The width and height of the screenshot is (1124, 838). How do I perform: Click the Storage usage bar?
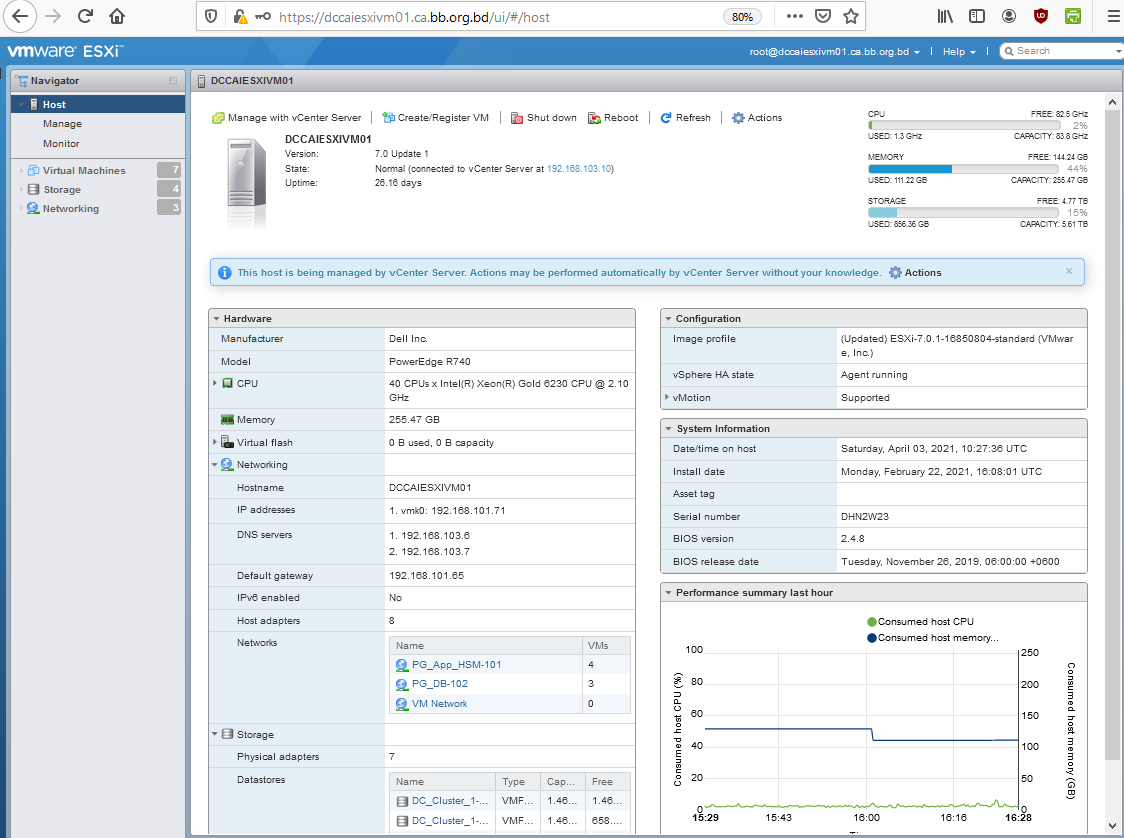pos(963,213)
